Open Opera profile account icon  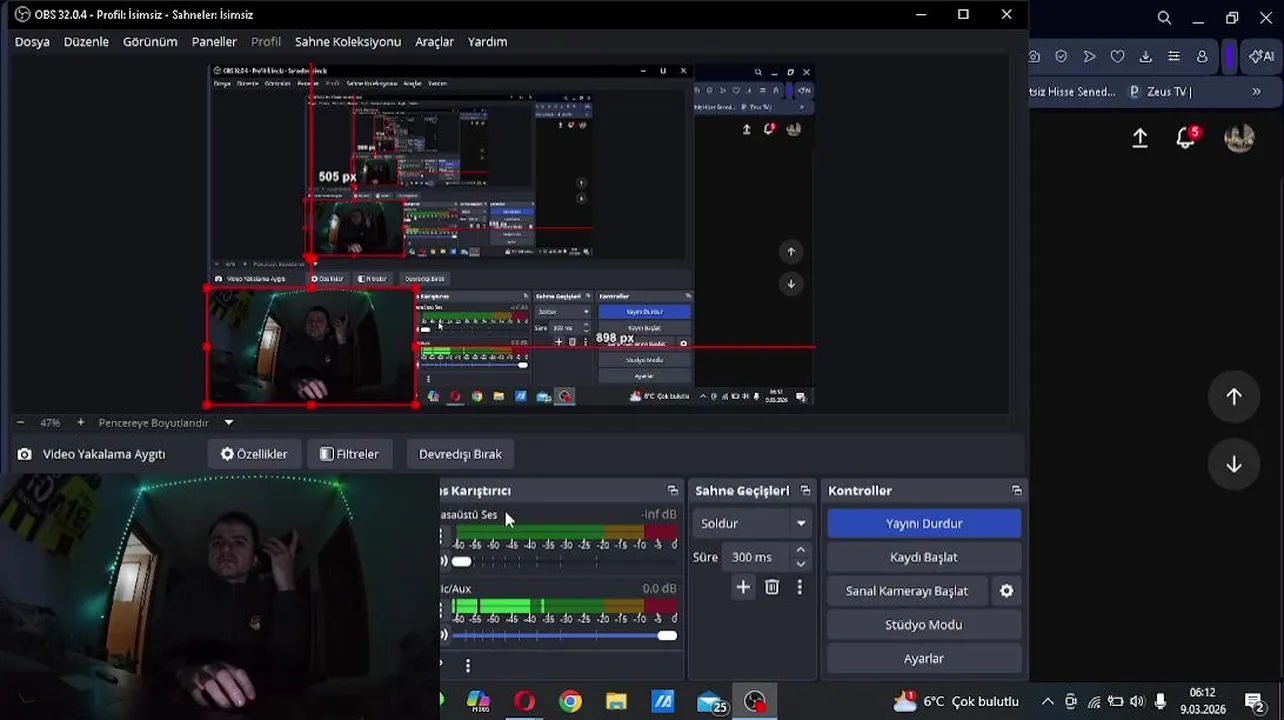(x=1202, y=57)
